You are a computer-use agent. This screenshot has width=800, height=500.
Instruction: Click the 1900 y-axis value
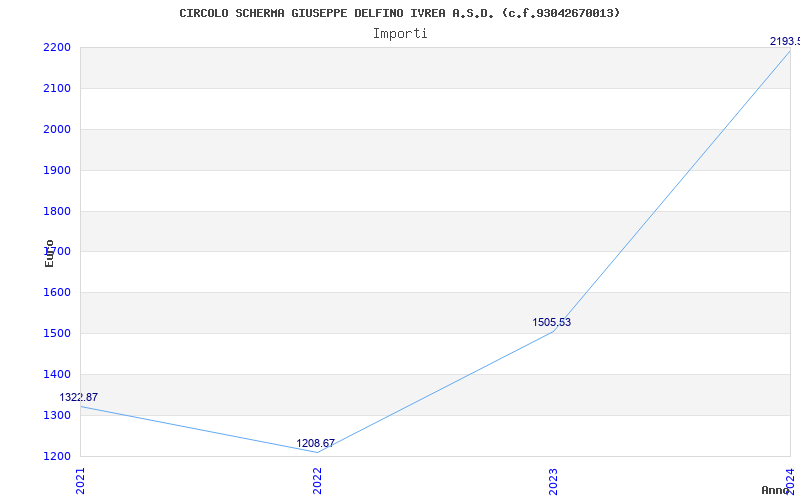[57, 170]
